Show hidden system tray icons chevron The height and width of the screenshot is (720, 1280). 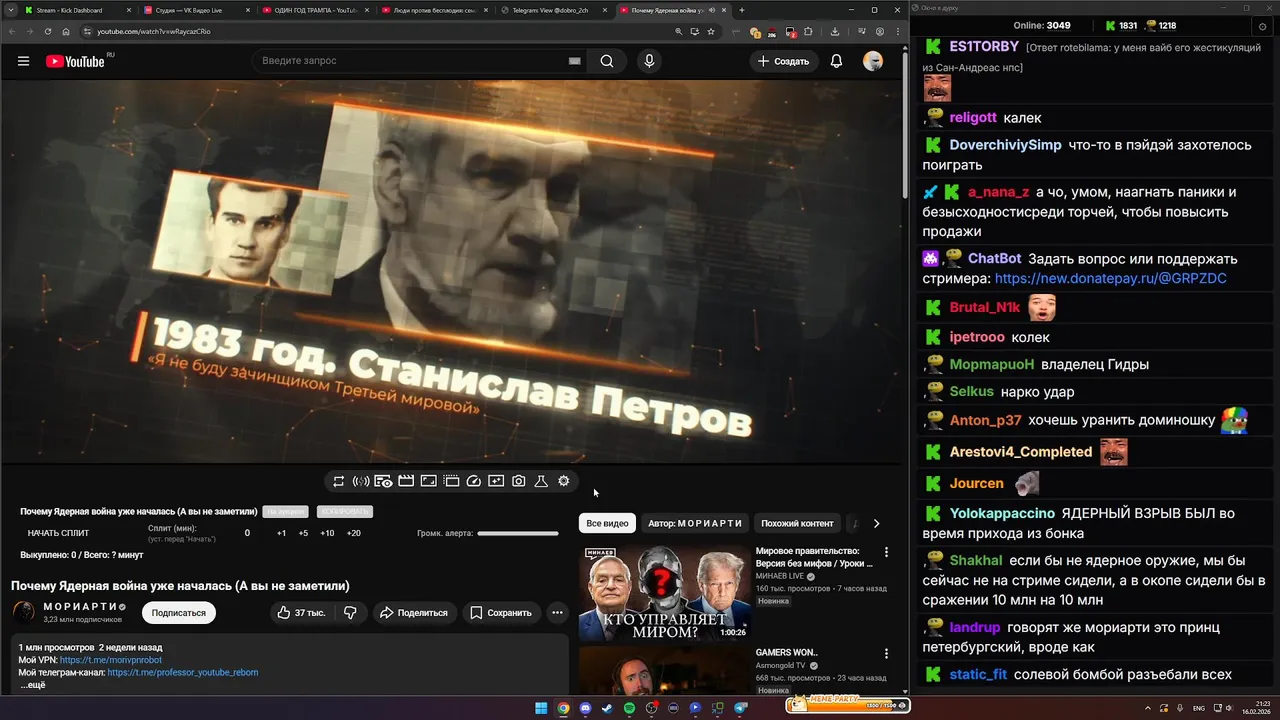(1147, 708)
